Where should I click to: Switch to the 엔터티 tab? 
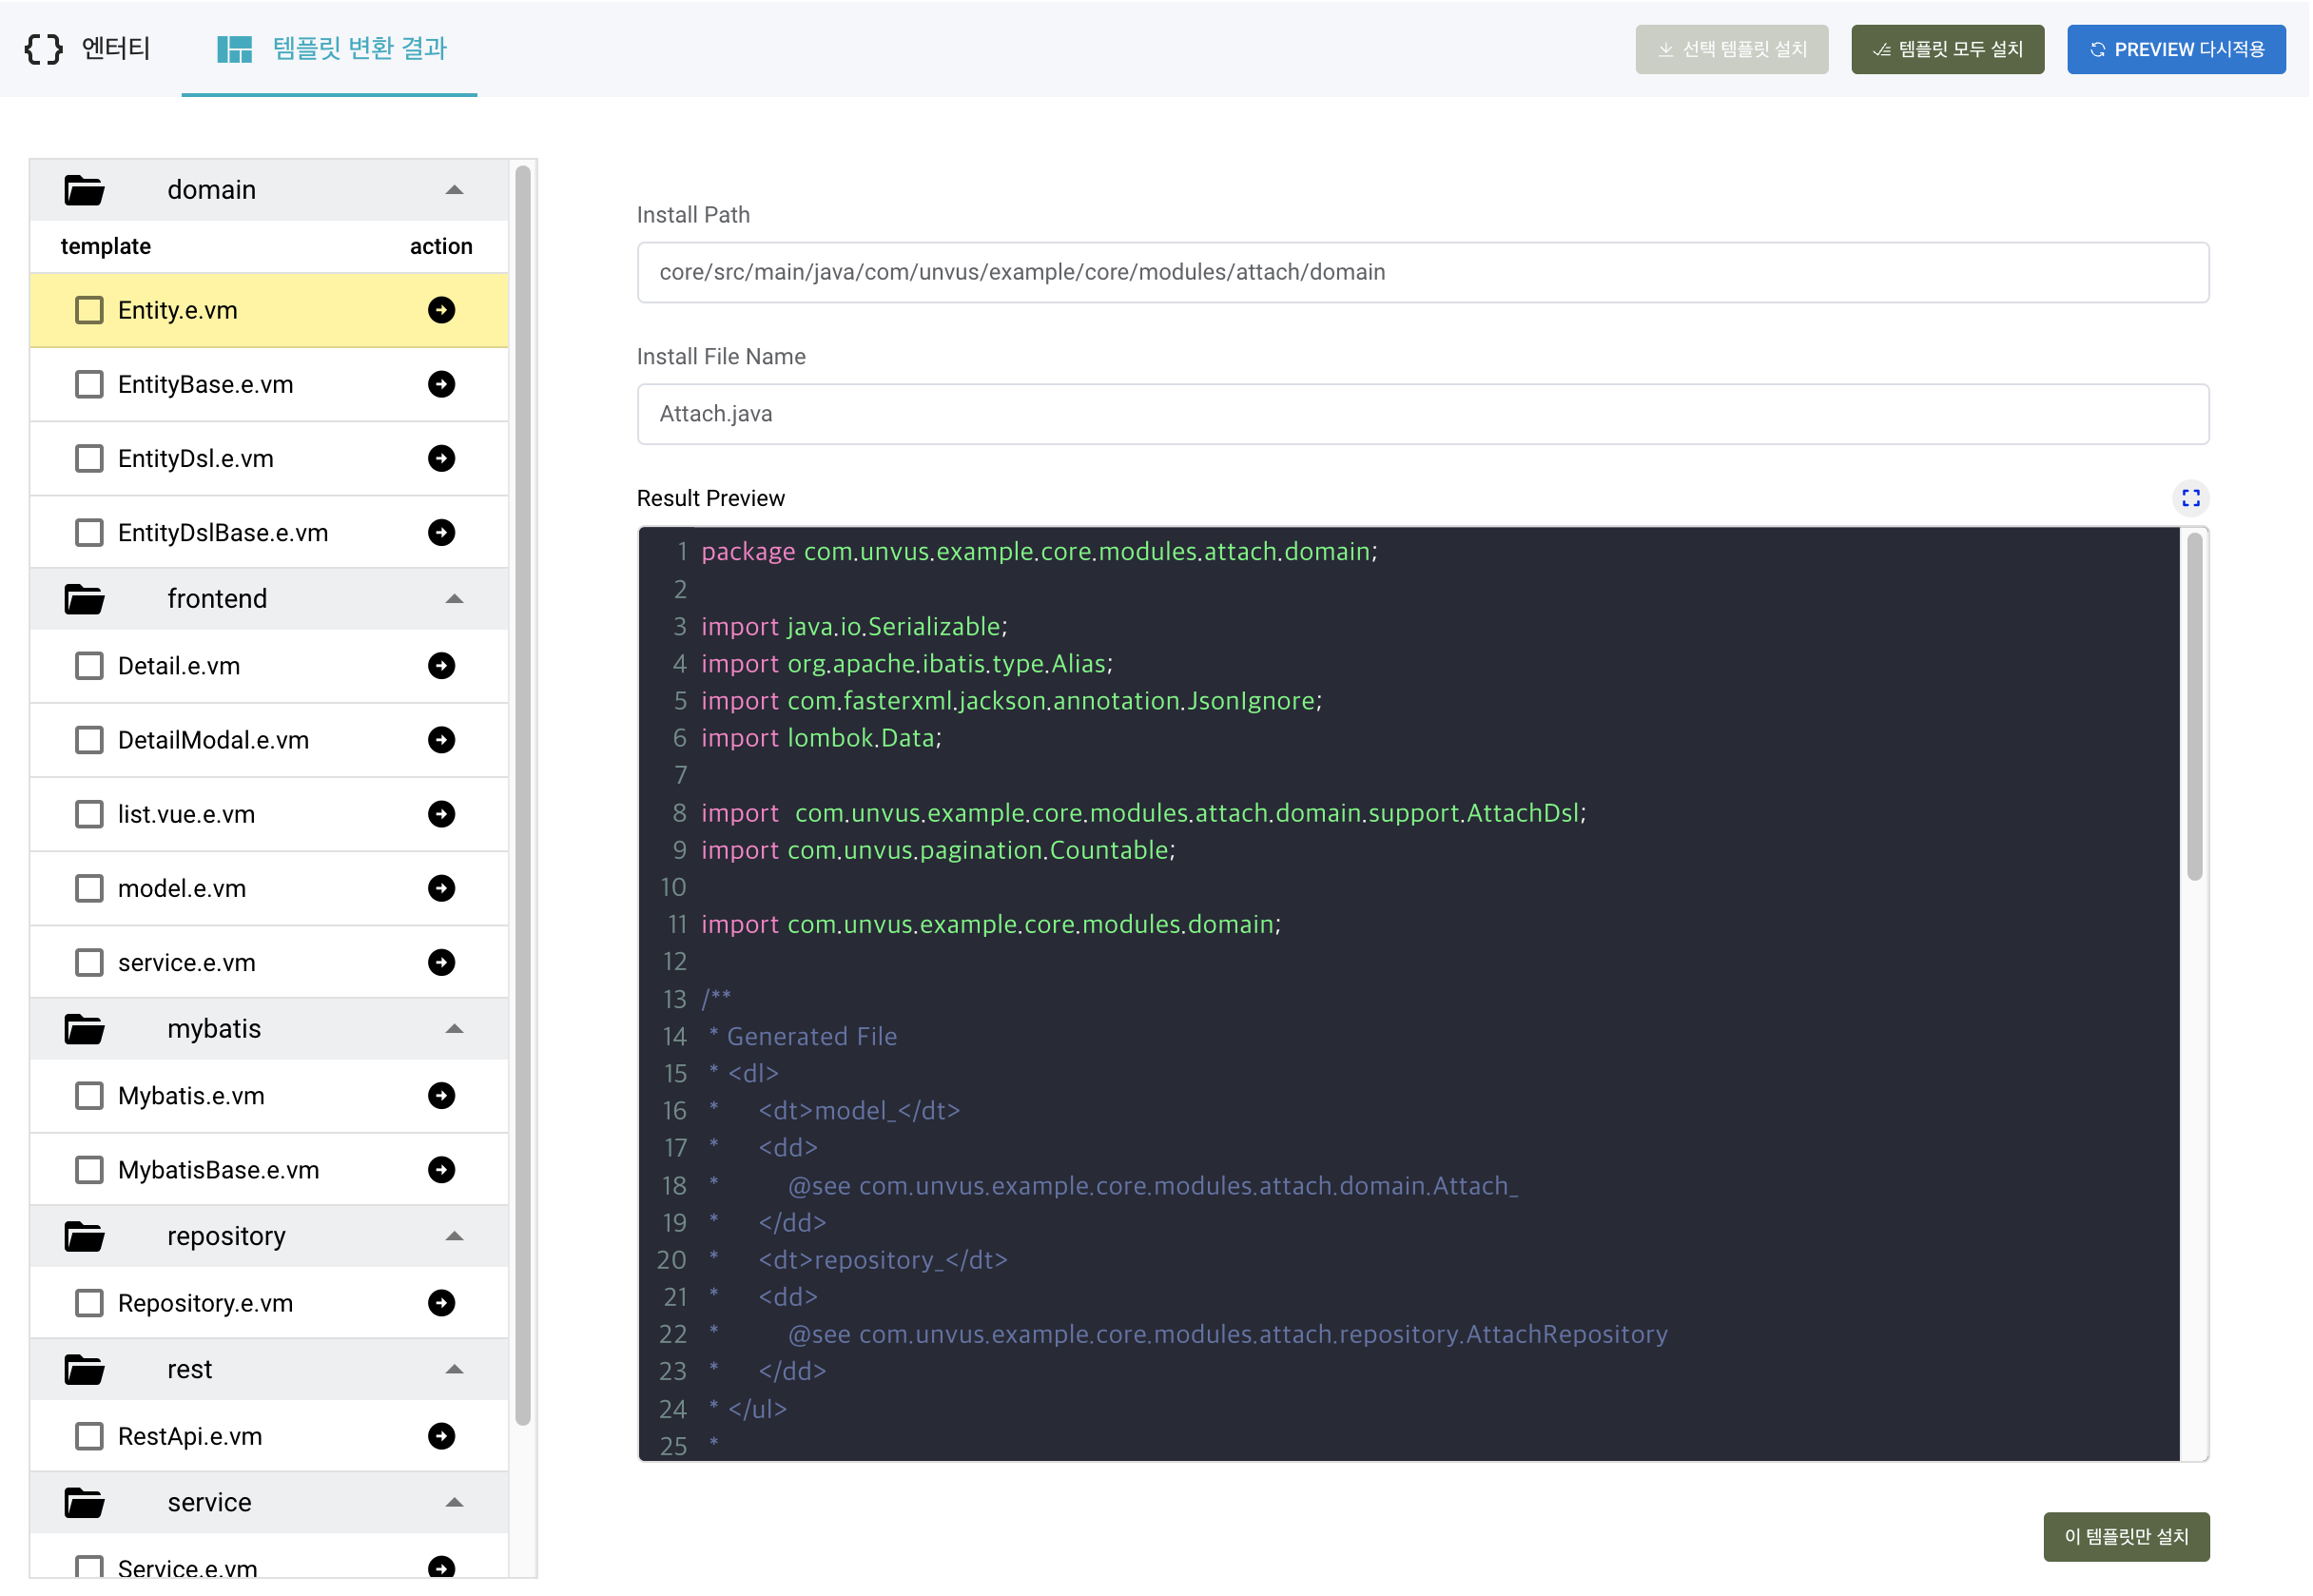(88, 48)
